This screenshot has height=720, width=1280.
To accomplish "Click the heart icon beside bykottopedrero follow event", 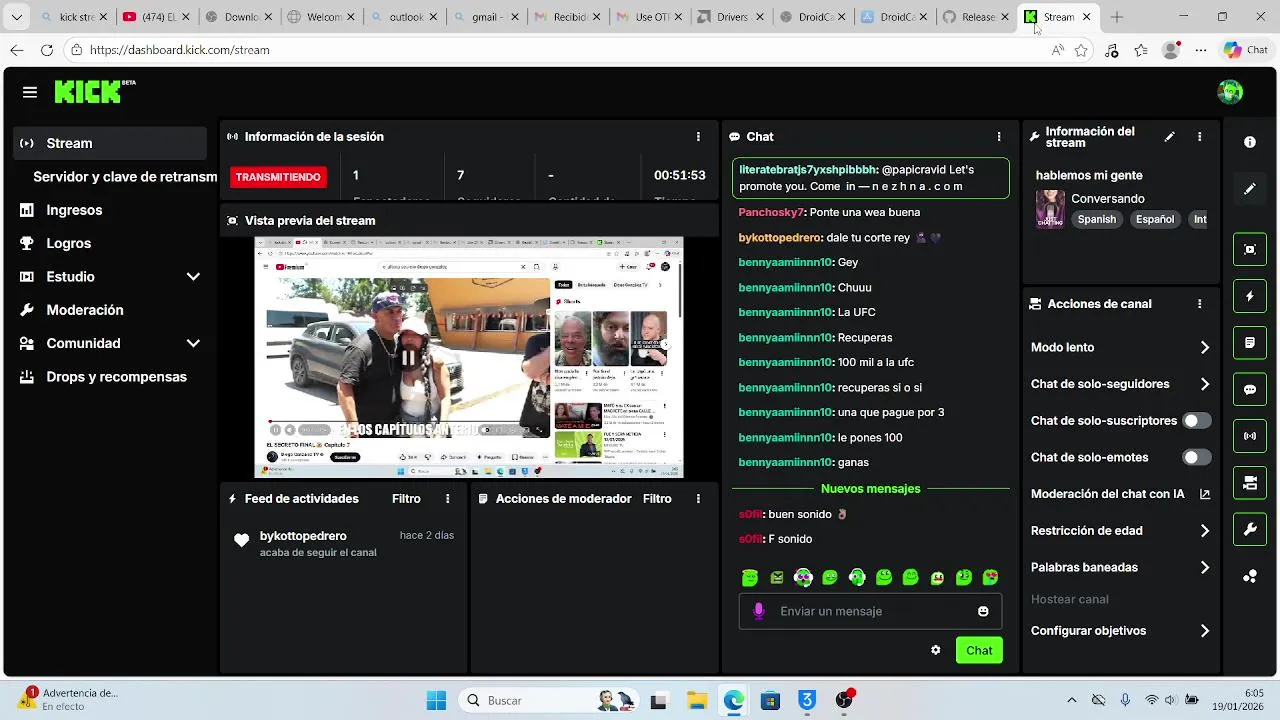I will (241, 540).
